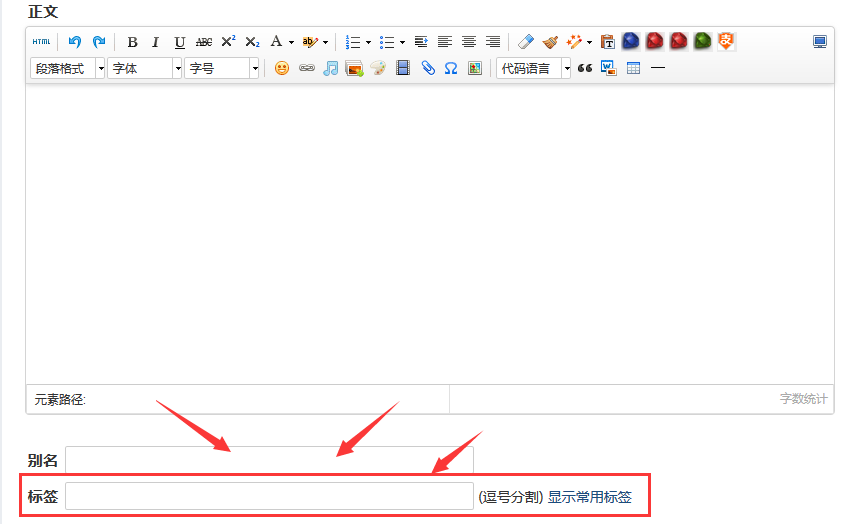
Task: Click the orange shield plugin icon
Action: 726,41
